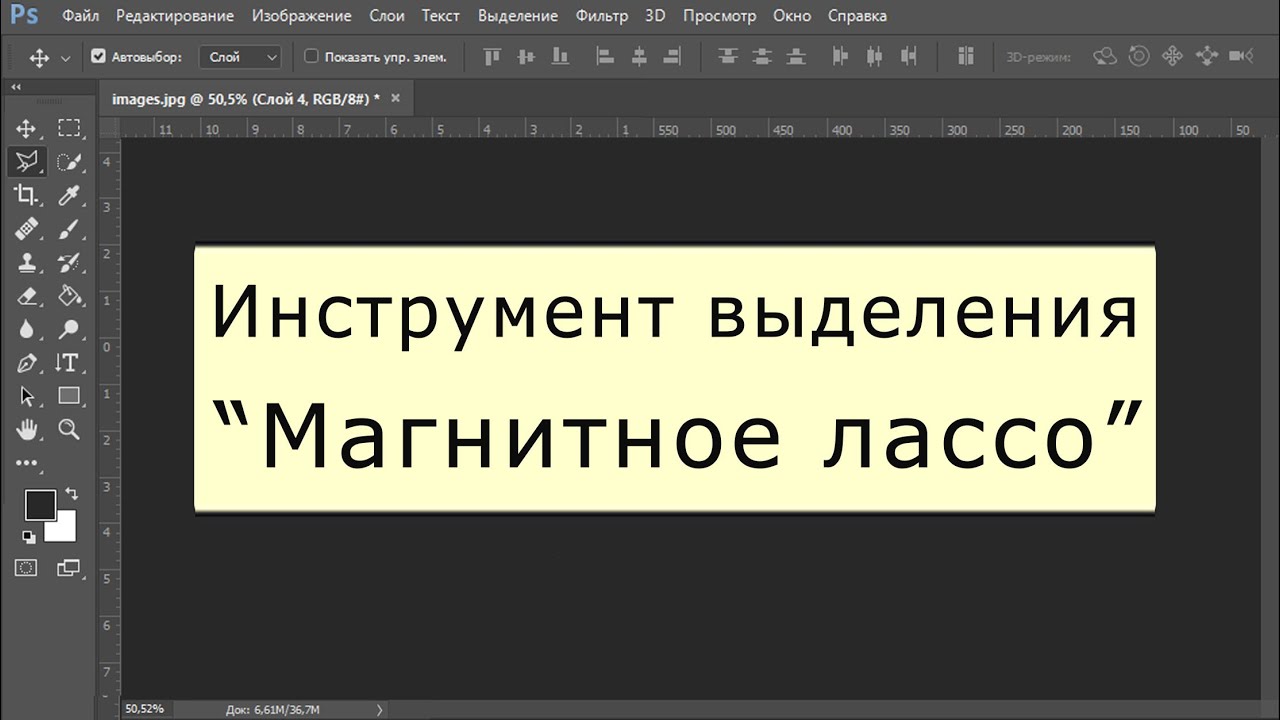This screenshot has height=720, width=1280.
Task: Select 3D orbit mode icon
Action: click(x=1105, y=57)
